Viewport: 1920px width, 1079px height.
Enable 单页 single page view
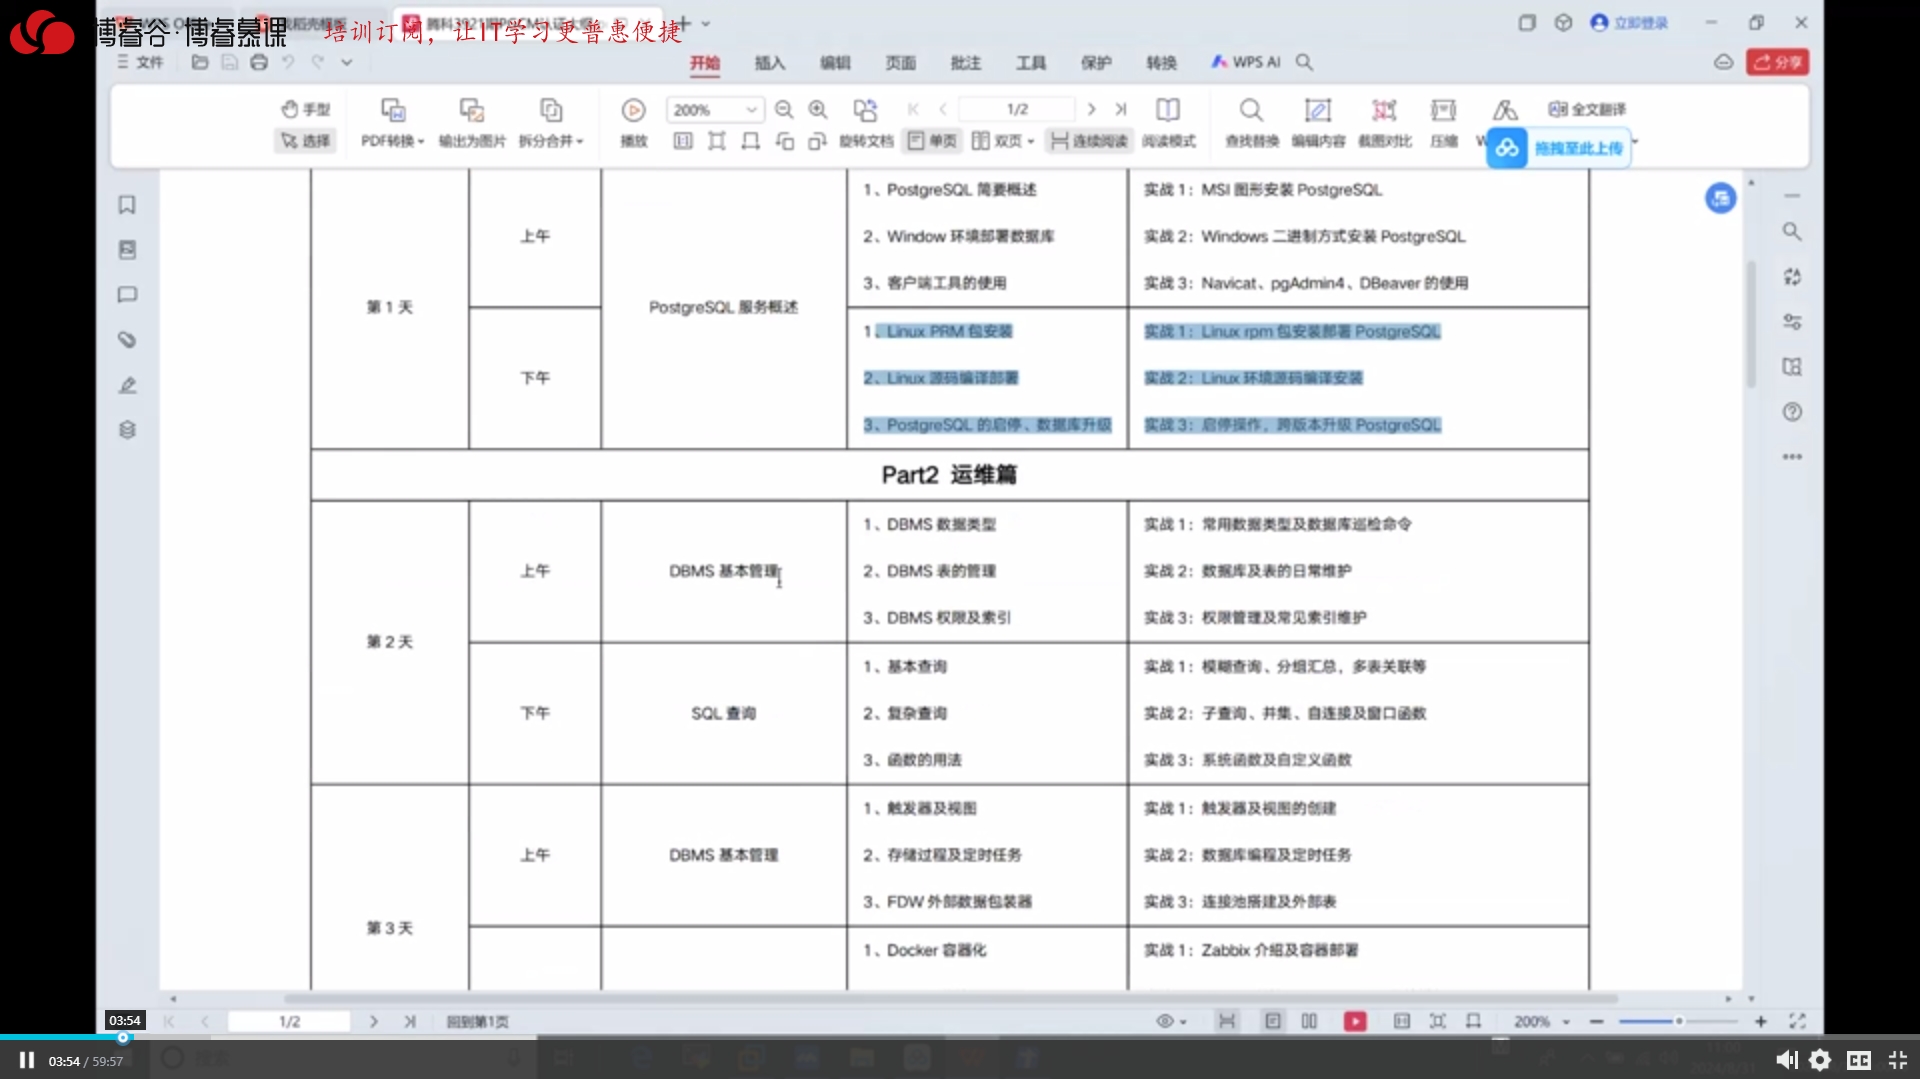(931, 141)
